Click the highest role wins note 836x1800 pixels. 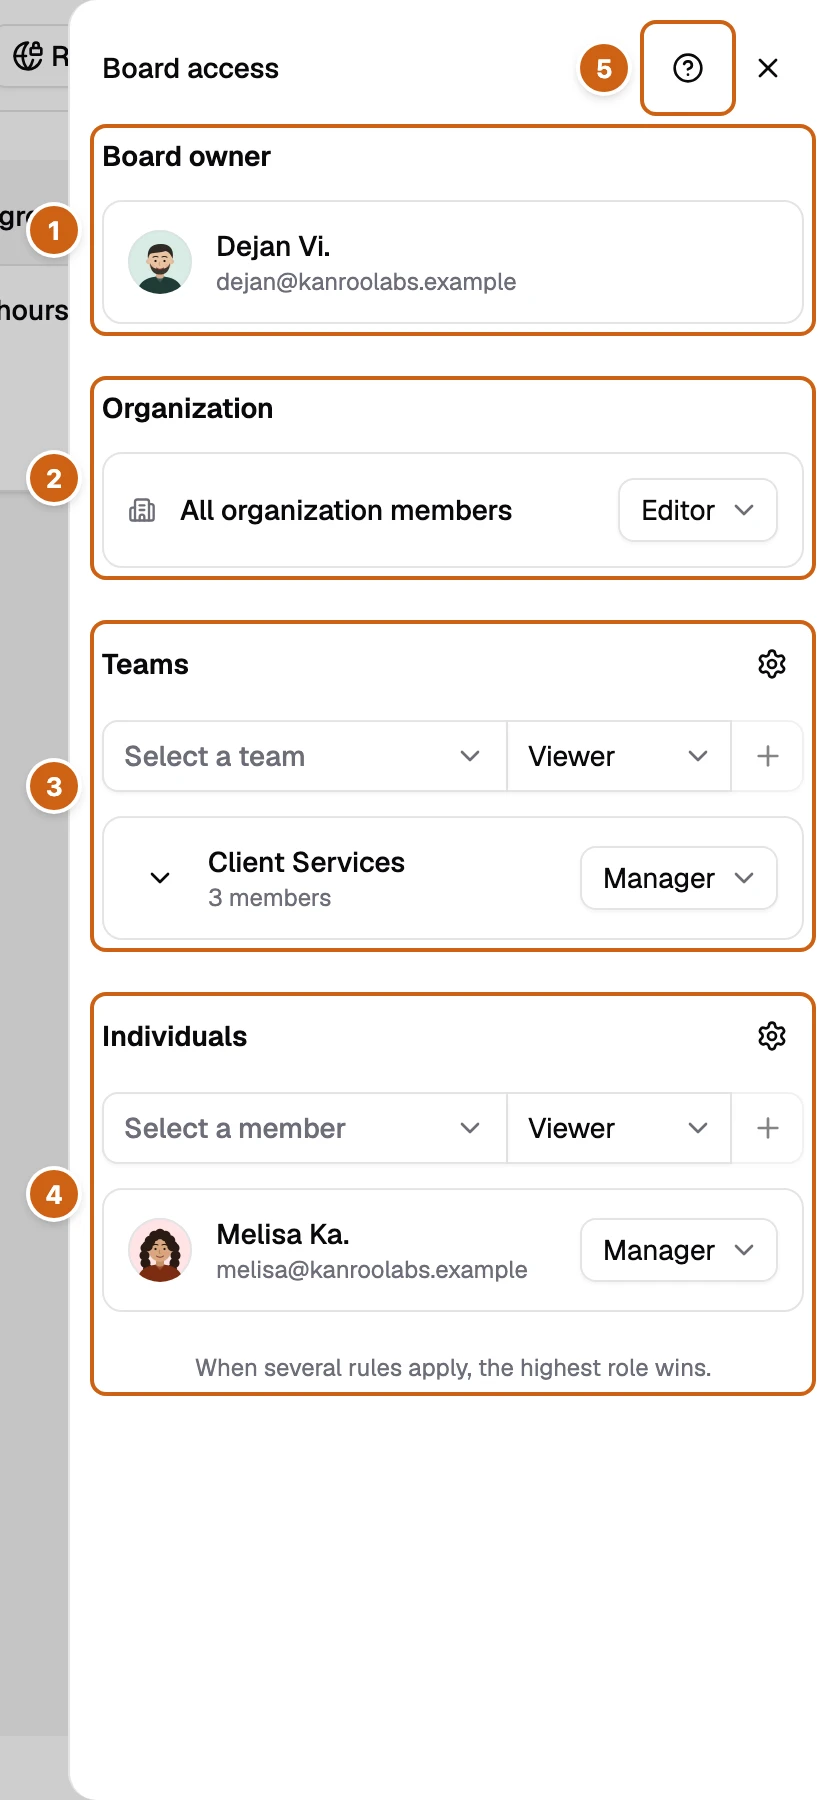click(453, 1368)
